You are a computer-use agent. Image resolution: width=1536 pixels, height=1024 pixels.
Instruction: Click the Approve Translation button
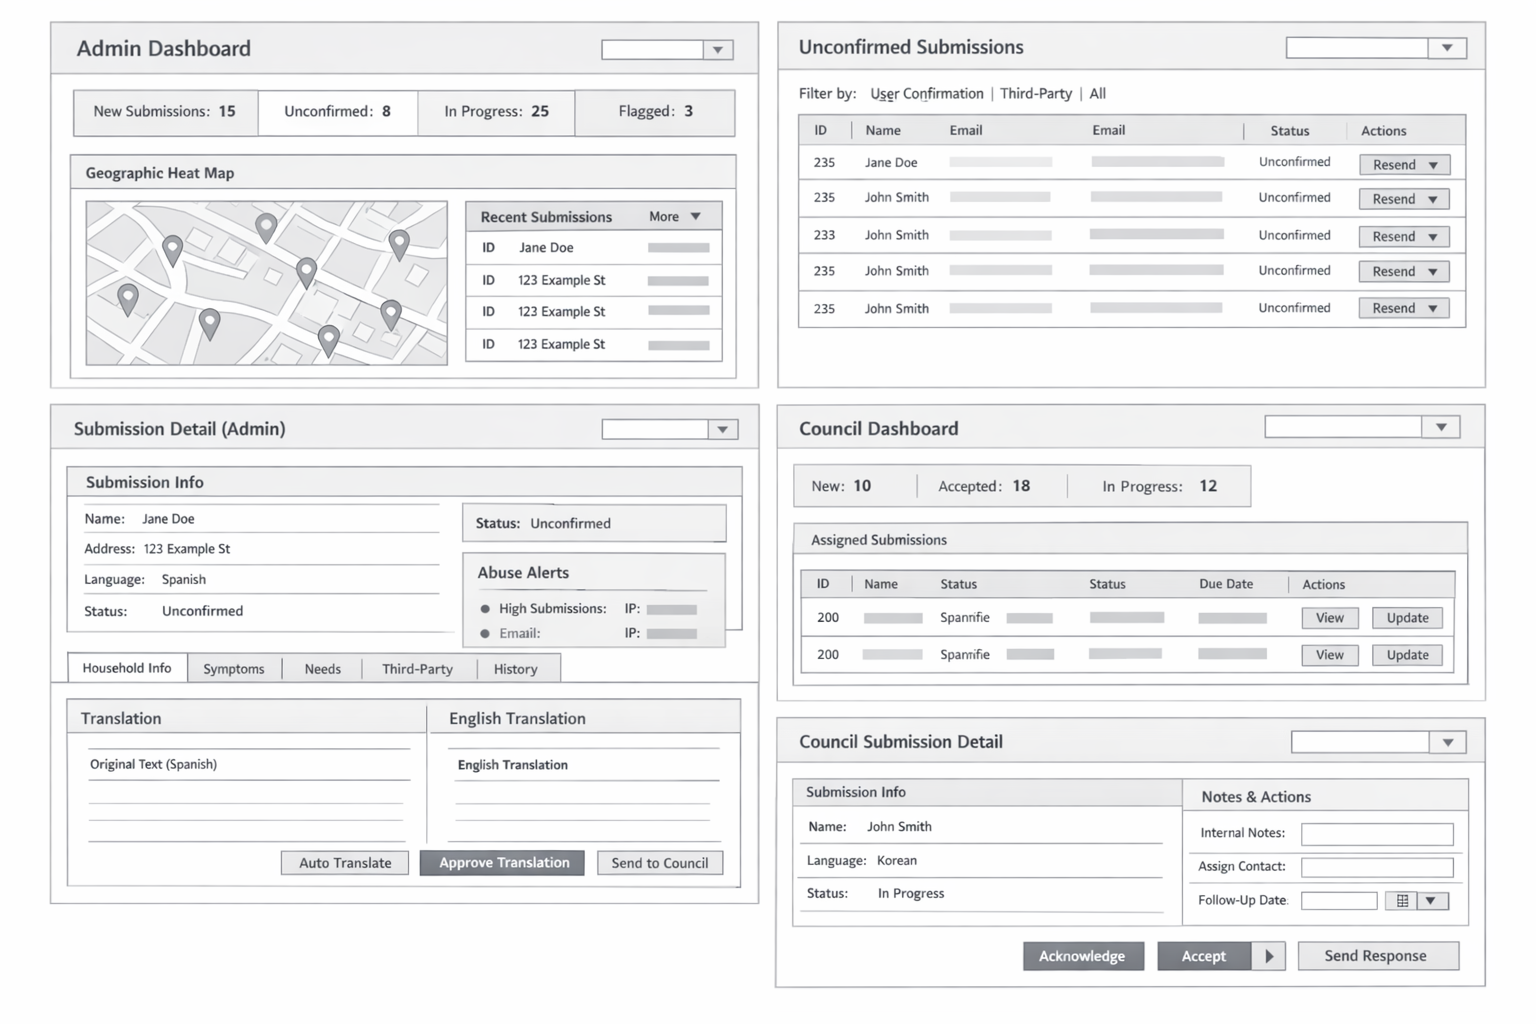(503, 863)
